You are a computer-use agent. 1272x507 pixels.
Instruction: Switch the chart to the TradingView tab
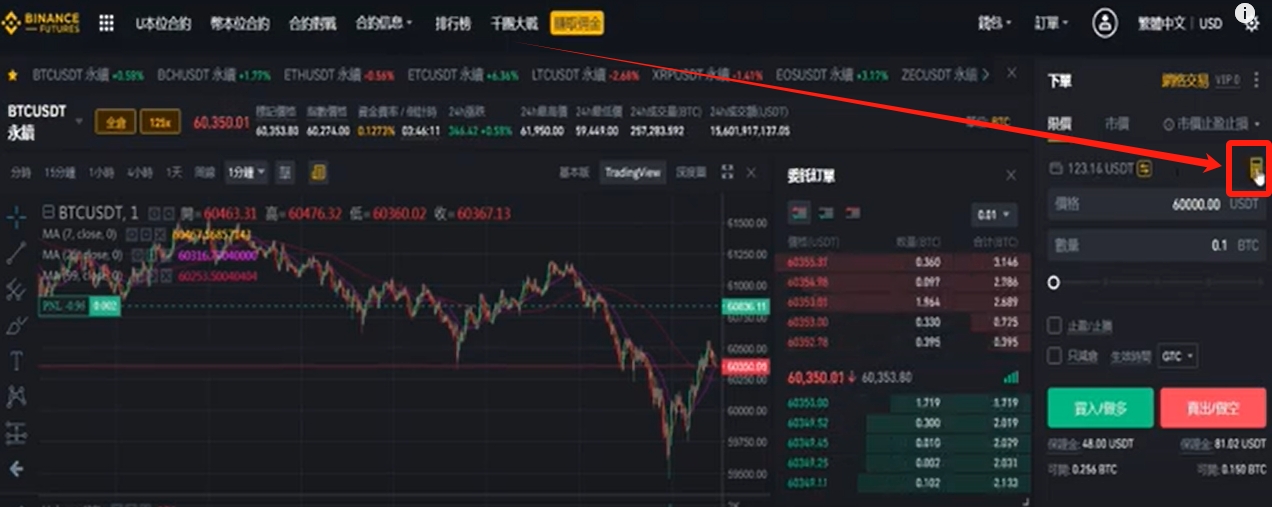pyautogui.click(x=633, y=172)
